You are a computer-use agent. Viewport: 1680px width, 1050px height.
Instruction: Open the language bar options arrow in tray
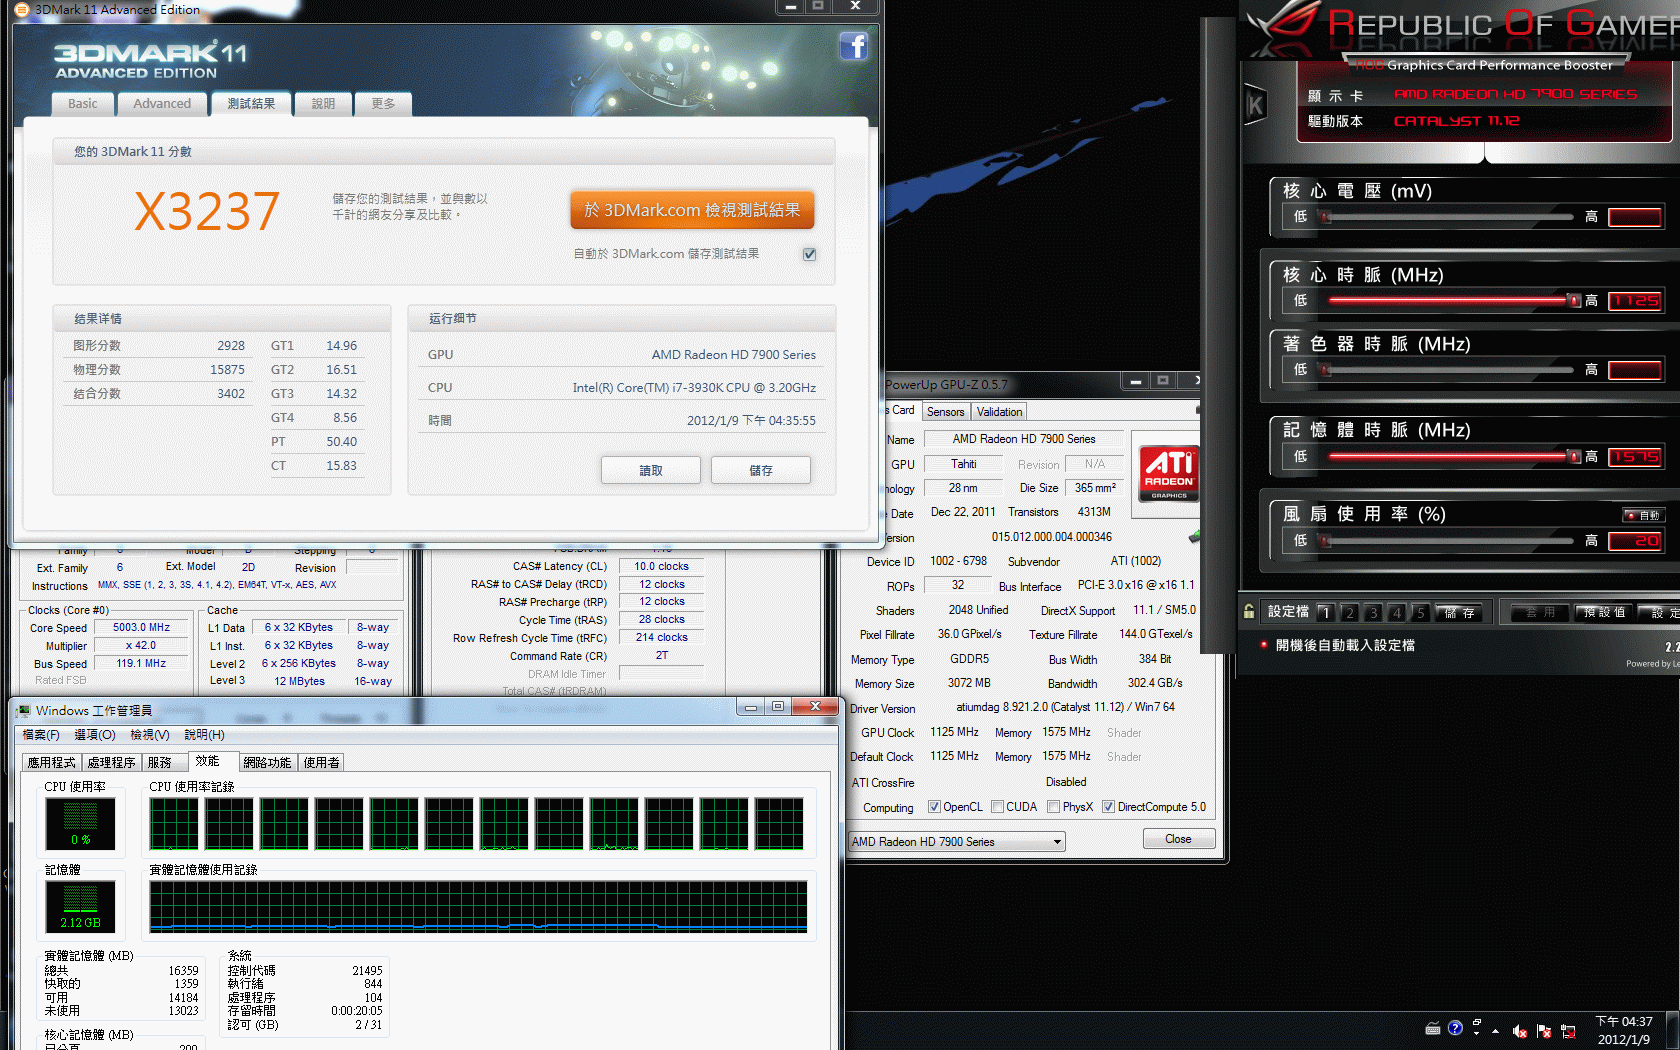pos(1477,1033)
